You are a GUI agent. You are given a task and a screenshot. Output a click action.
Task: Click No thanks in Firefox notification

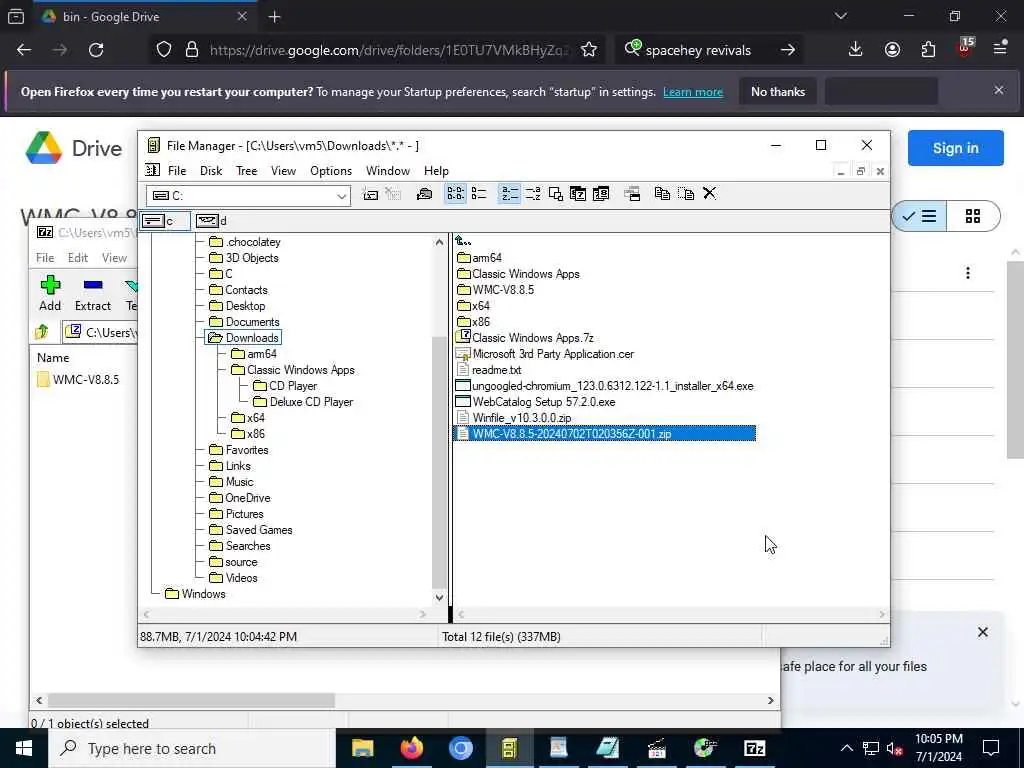pyautogui.click(x=778, y=92)
